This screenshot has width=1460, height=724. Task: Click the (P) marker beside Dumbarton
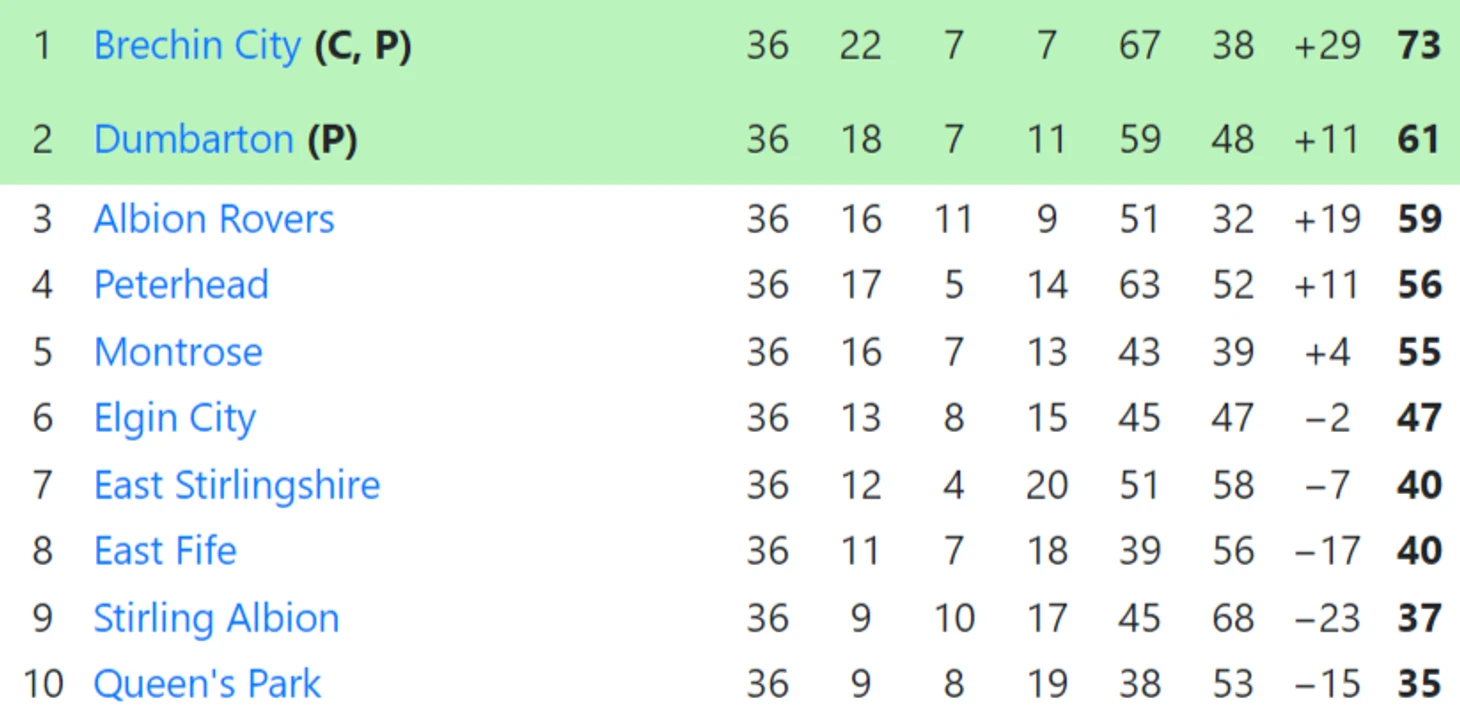point(332,139)
